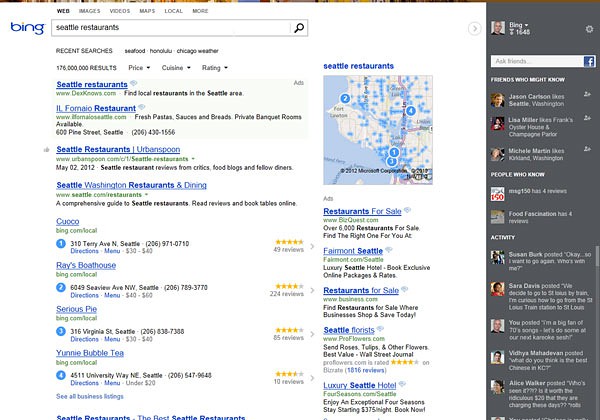Screen dimensions: 600x420
Task: Click the Bing logo
Action: (x=26, y=29)
